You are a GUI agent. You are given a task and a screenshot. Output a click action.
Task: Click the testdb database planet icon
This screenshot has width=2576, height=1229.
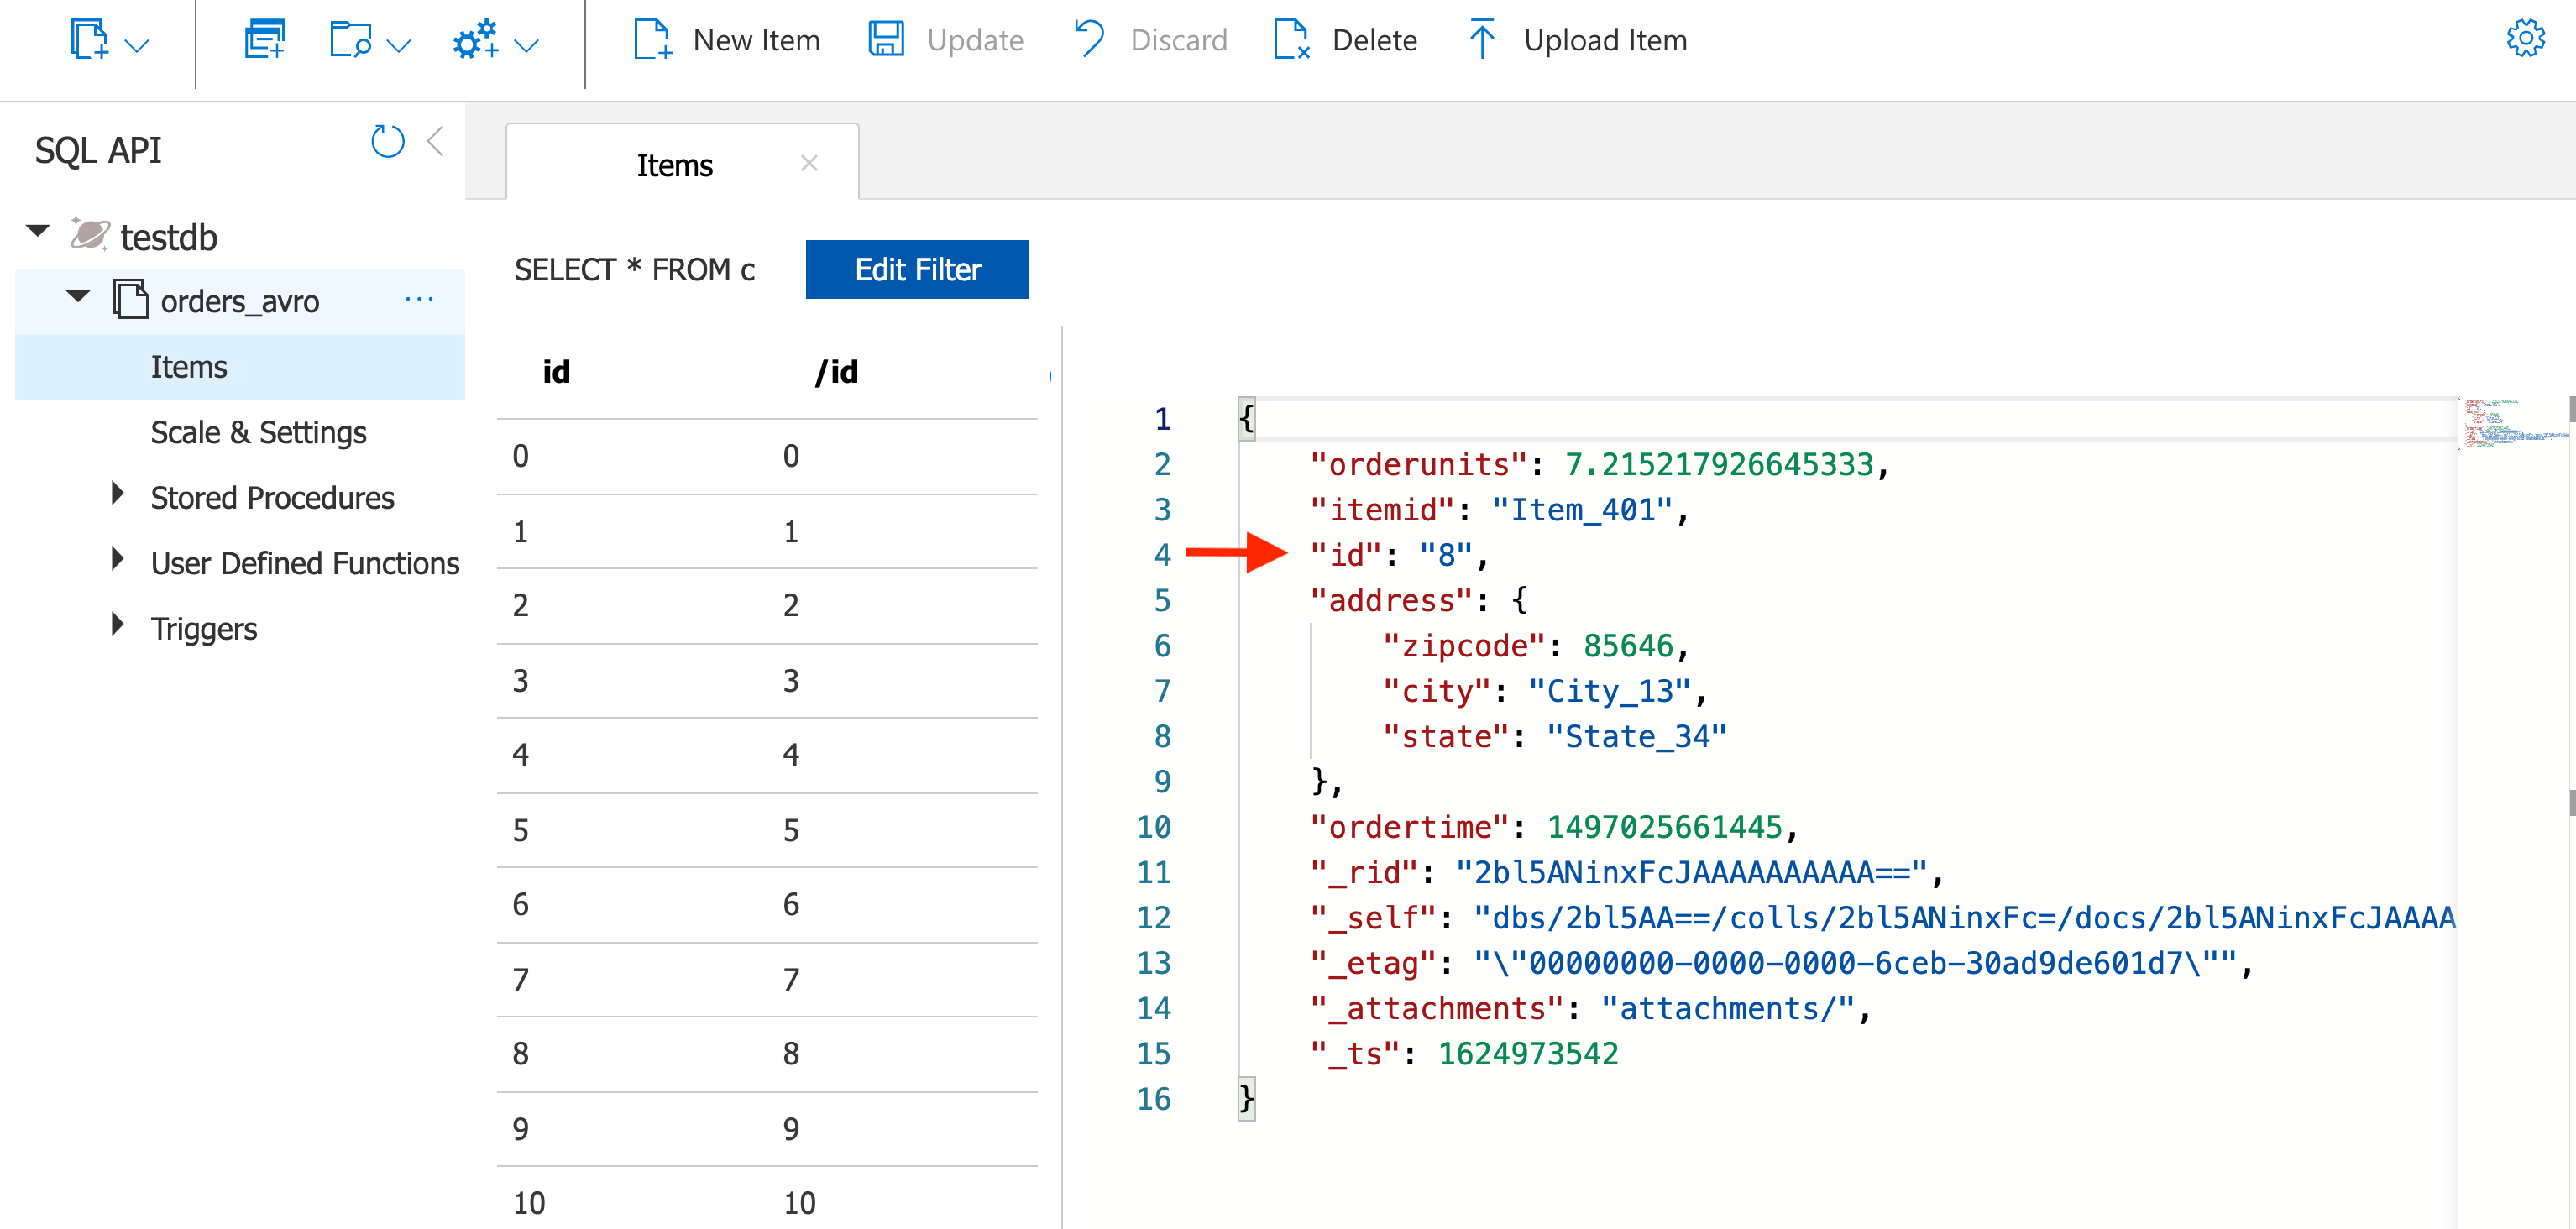[x=90, y=234]
